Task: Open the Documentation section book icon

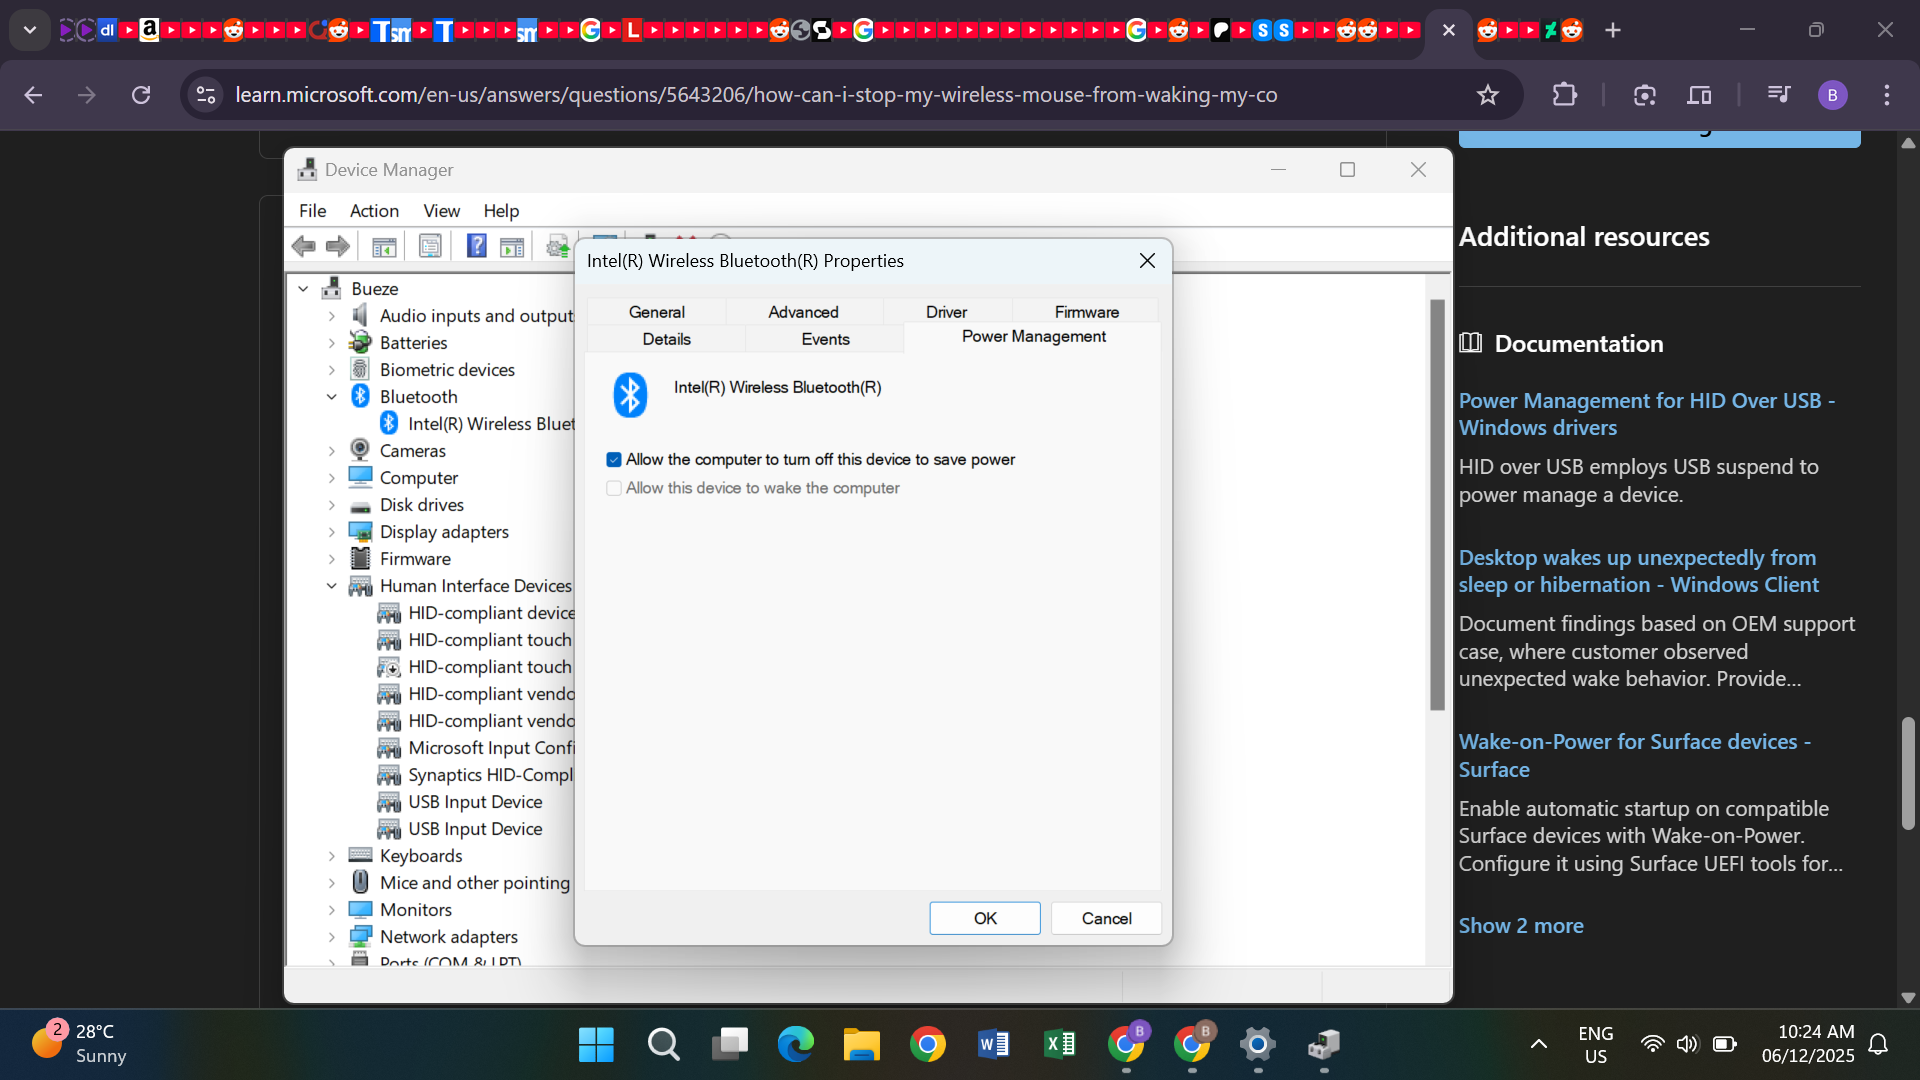Action: click(1470, 343)
